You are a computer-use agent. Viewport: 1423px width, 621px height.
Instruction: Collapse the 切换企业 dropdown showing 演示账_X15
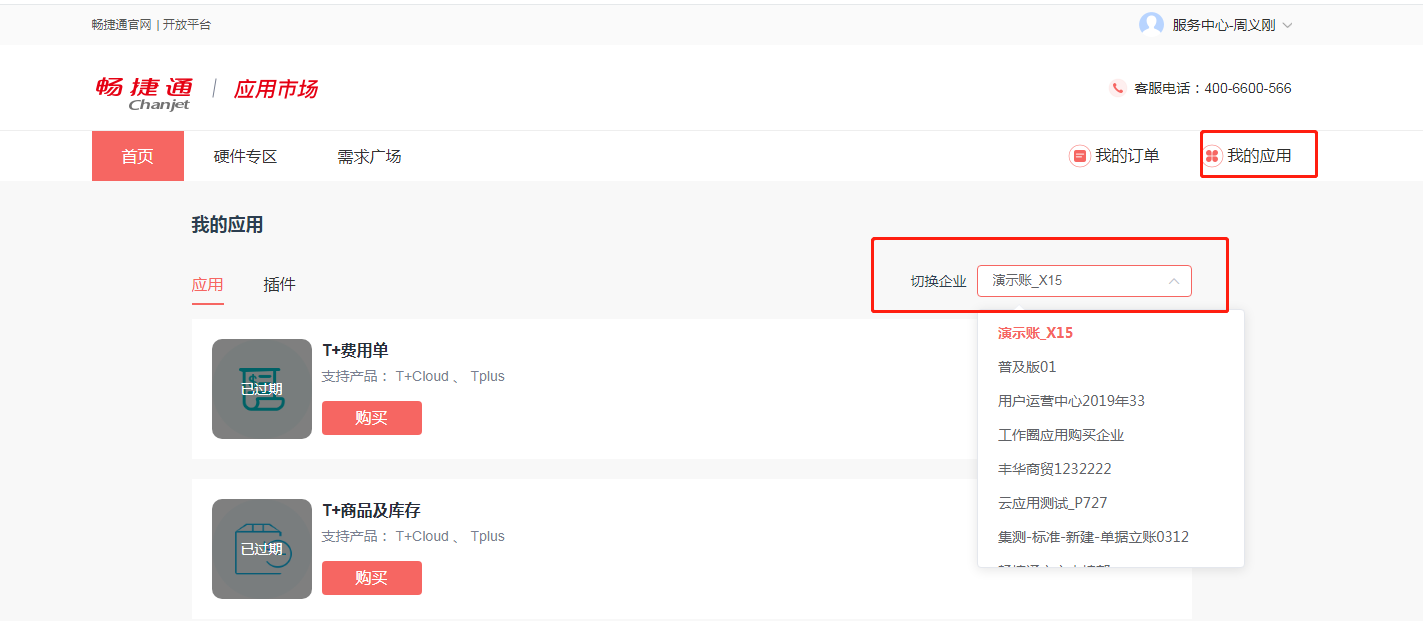coord(1084,281)
